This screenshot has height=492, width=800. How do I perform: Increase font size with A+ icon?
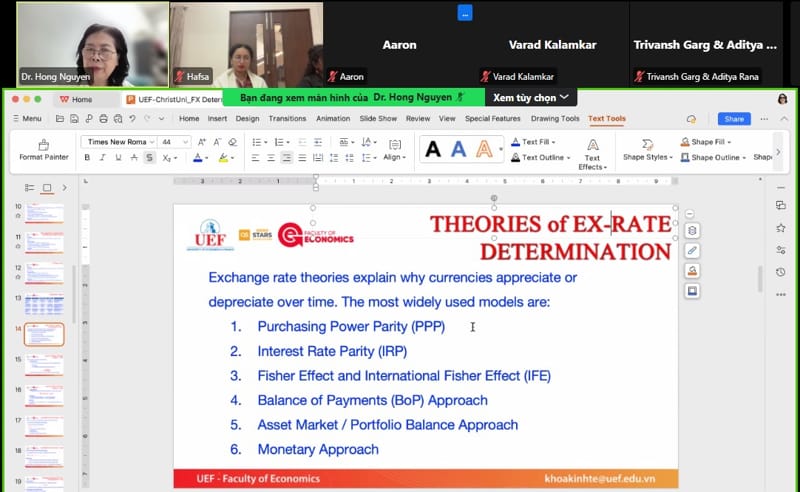(202, 141)
